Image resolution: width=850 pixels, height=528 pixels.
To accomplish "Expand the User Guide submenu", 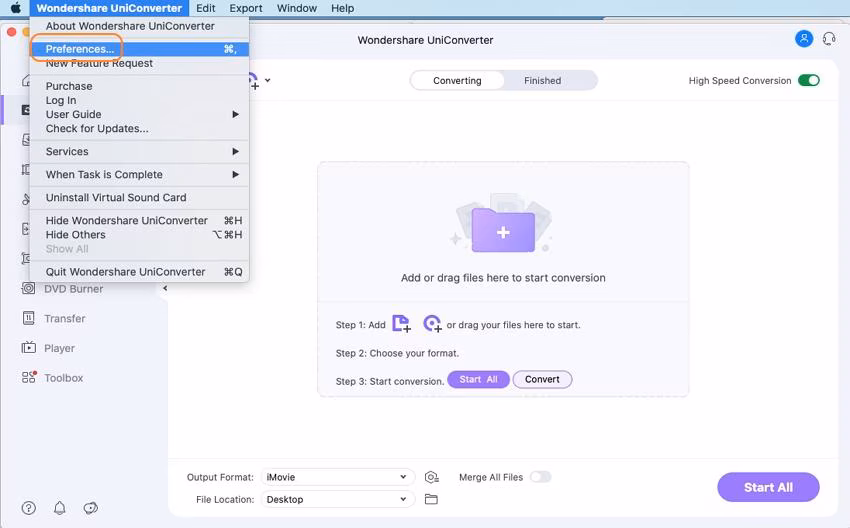I will (139, 114).
